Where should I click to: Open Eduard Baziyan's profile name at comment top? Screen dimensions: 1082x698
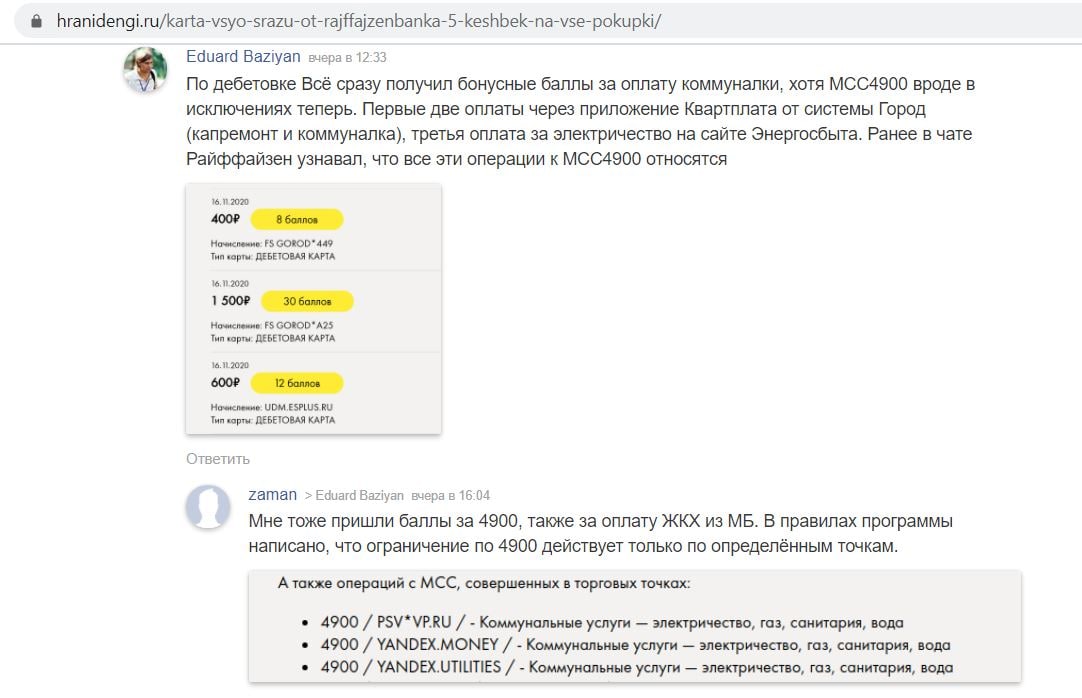[x=243, y=57]
